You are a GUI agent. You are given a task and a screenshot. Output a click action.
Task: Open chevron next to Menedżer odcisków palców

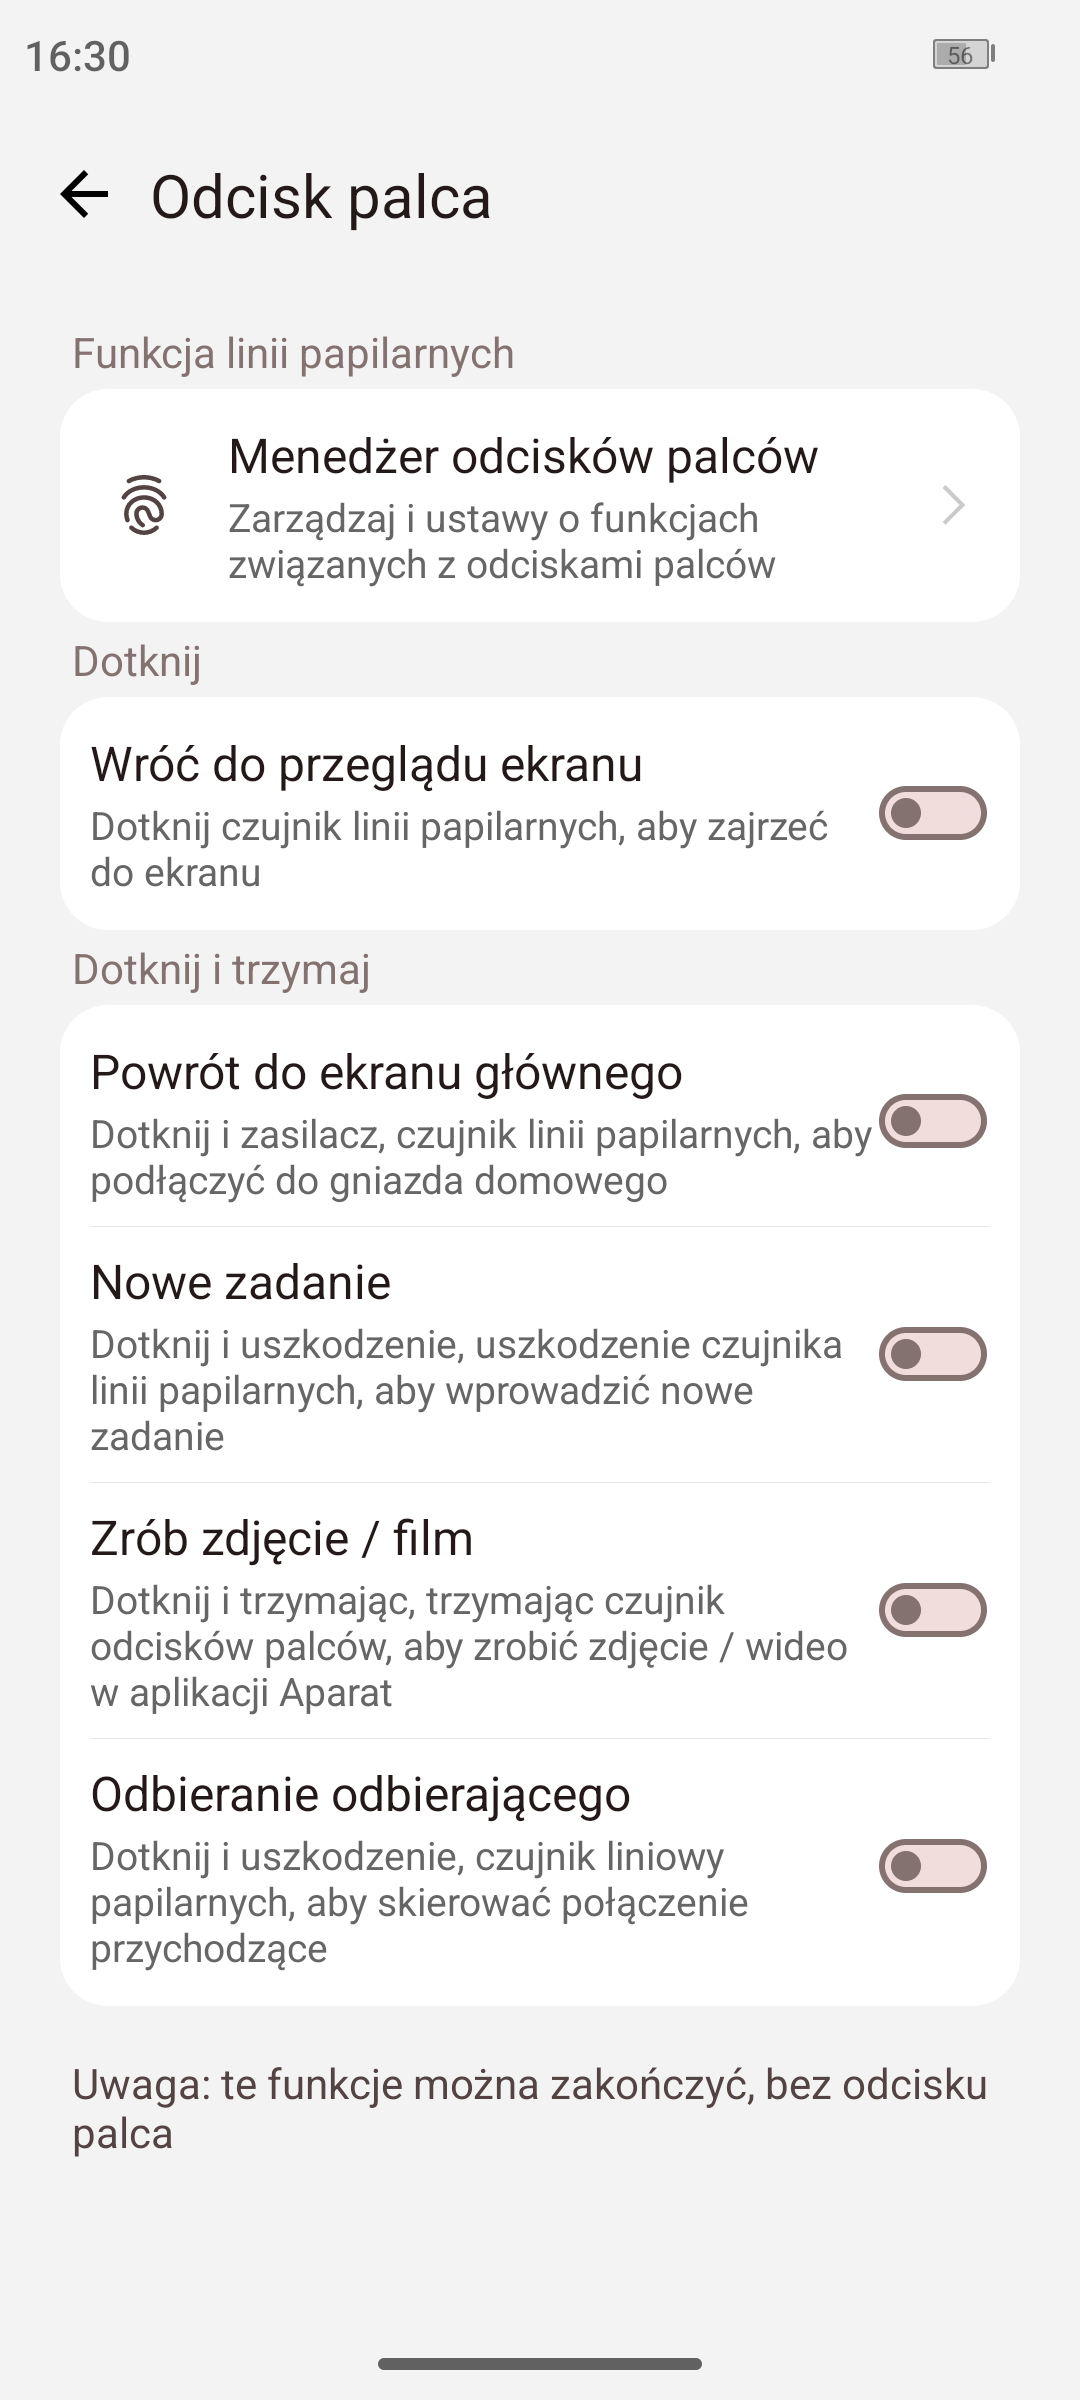[x=953, y=505]
